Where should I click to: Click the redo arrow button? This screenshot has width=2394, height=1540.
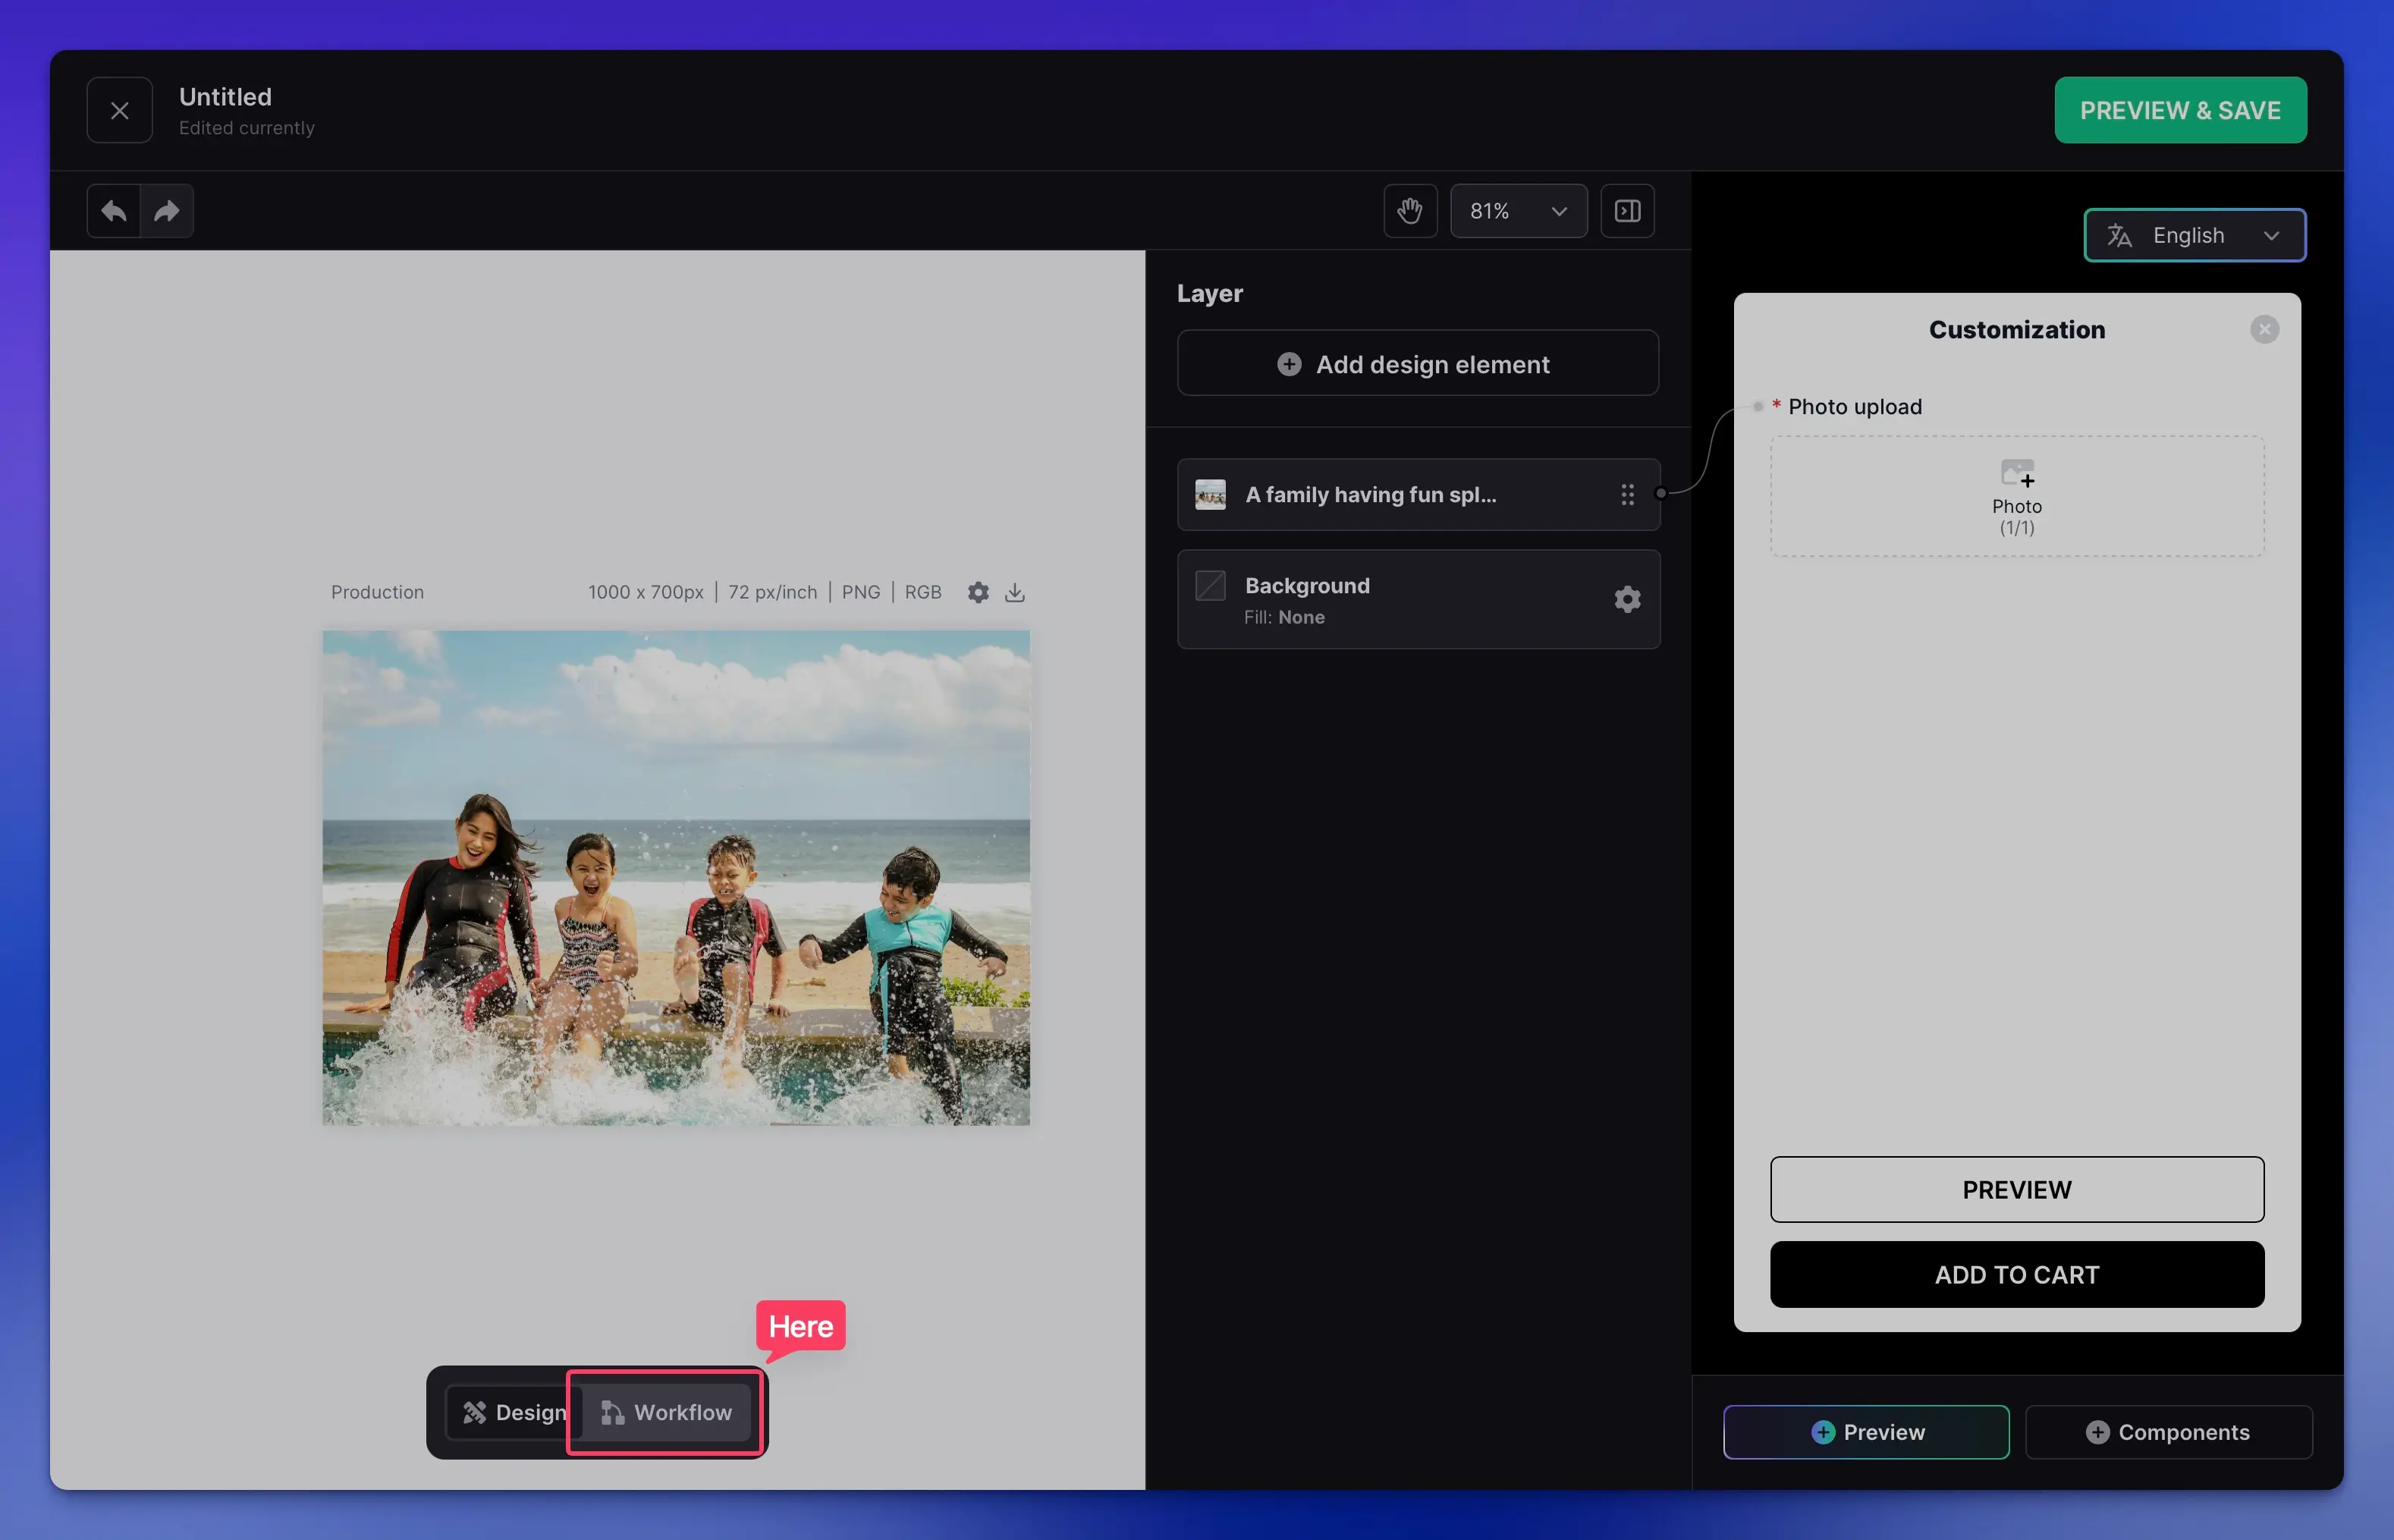coord(167,211)
